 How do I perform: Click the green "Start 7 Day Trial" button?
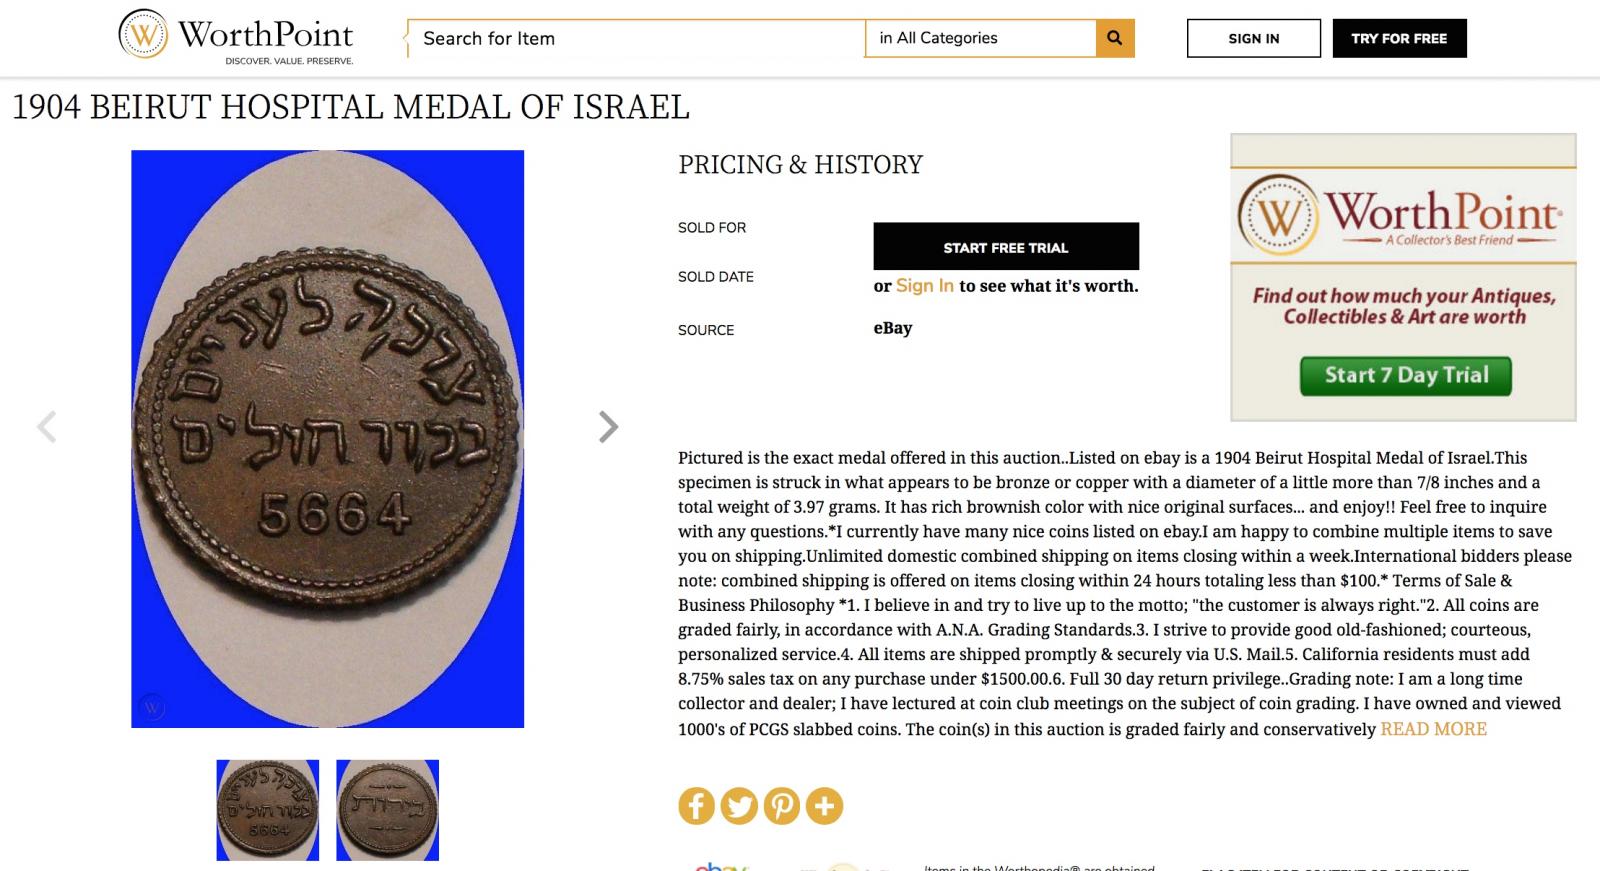pyautogui.click(x=1405, y=376)
